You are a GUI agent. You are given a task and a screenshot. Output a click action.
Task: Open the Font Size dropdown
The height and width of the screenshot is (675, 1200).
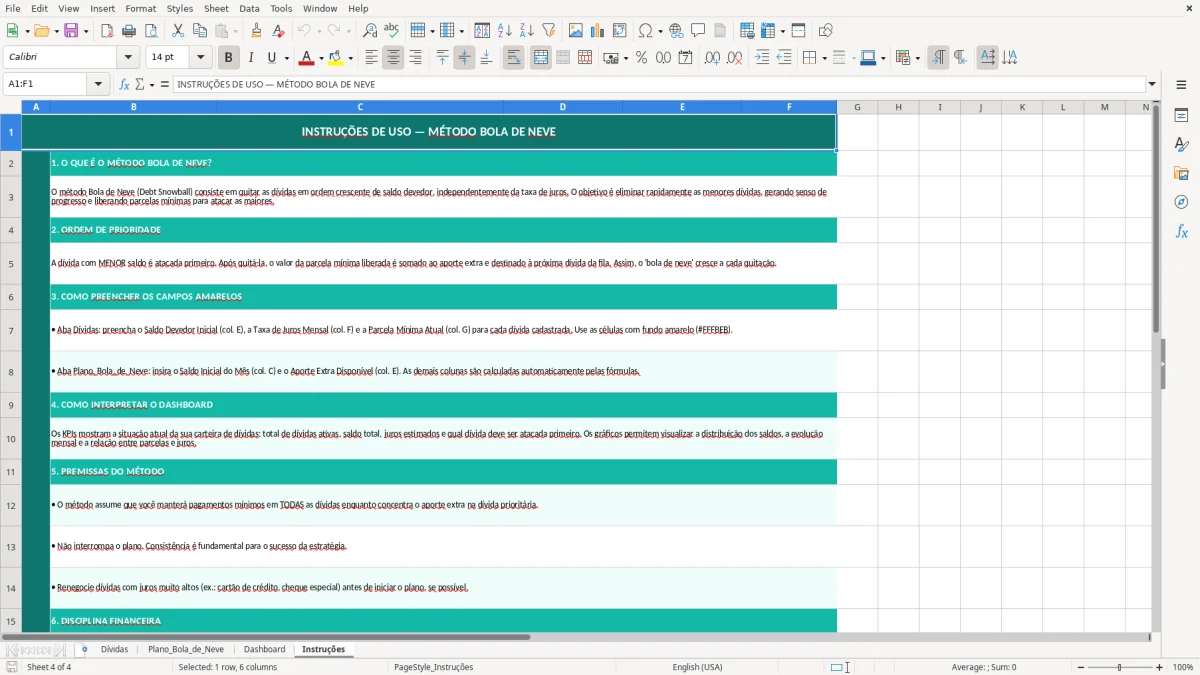click(x=201, y=58)
